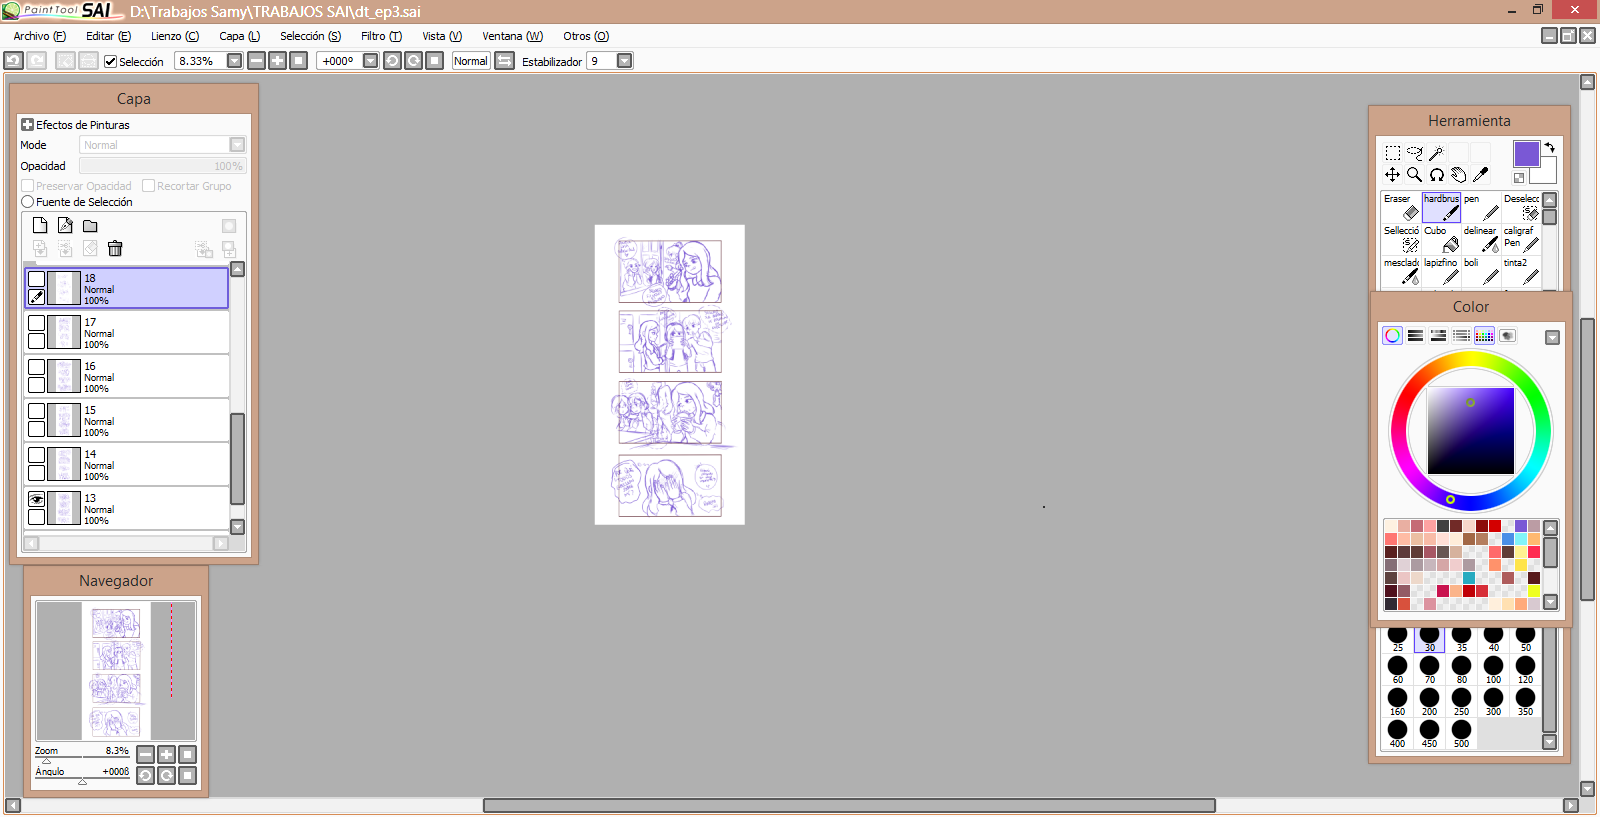Screen dimensions: 1600x817
Task: Open the Filtro menu
Action: pyautogui.click(x=380, y=36)
